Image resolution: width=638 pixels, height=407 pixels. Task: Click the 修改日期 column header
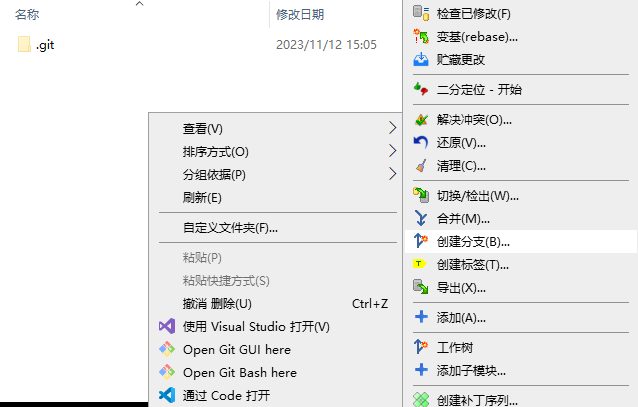[x=300, y=15]
